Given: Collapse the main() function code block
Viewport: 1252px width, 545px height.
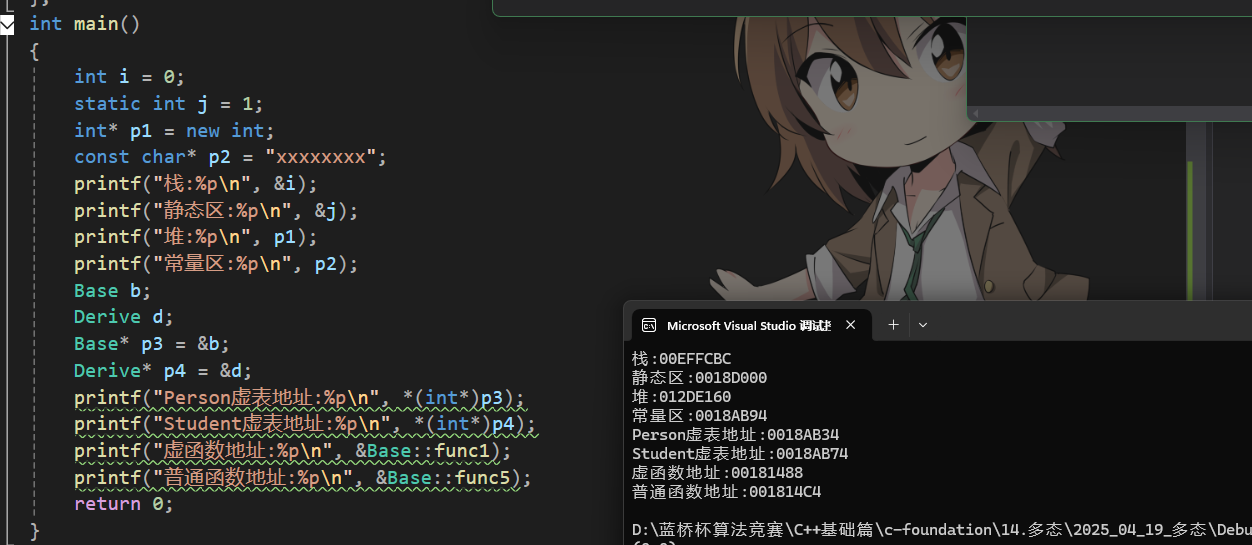Looking at the screenshot, I should pos(7,24).
